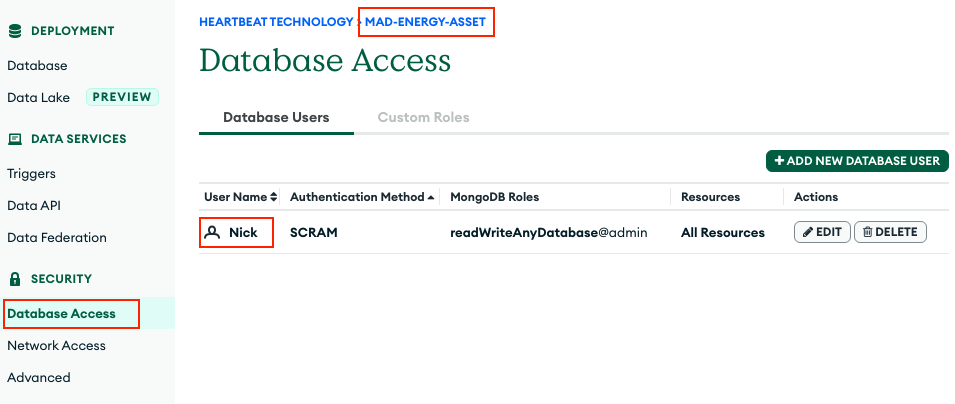Click the Data Services monitor icon
955x404 pixels.
pos(15,139)
